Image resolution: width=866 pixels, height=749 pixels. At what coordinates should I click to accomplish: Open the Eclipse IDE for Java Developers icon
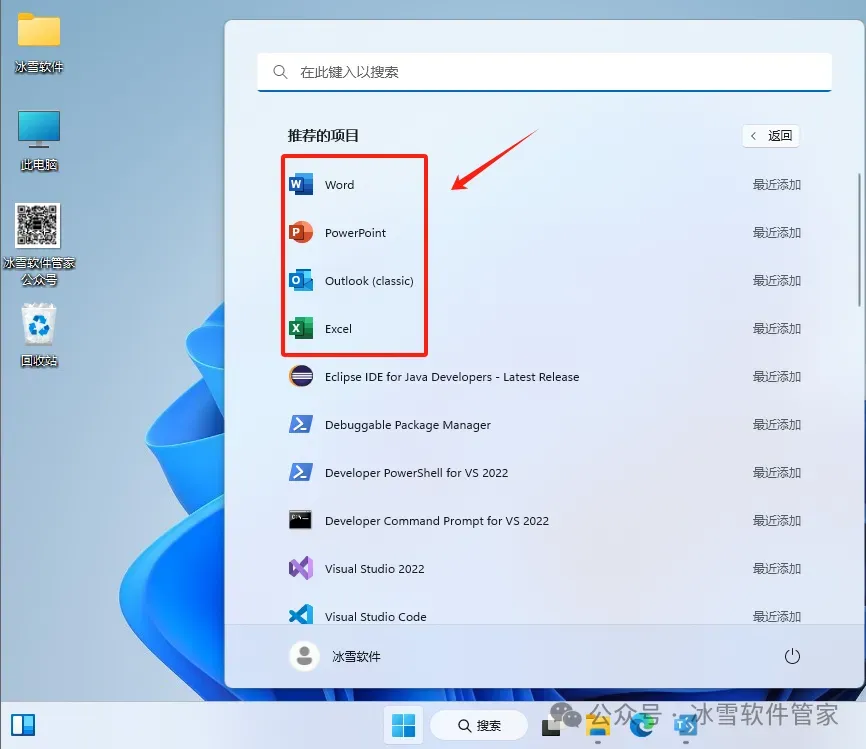click(301, 377)
